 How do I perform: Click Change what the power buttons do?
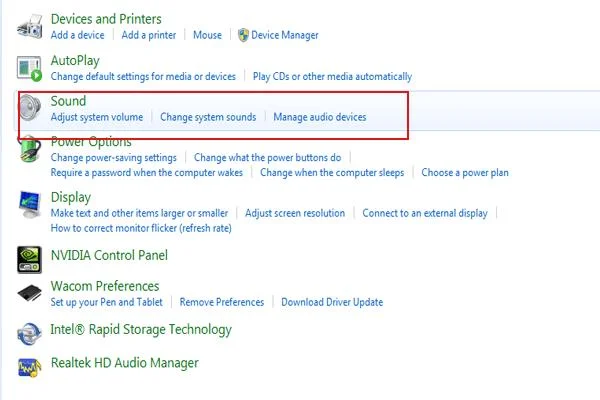tap(267, 157)
